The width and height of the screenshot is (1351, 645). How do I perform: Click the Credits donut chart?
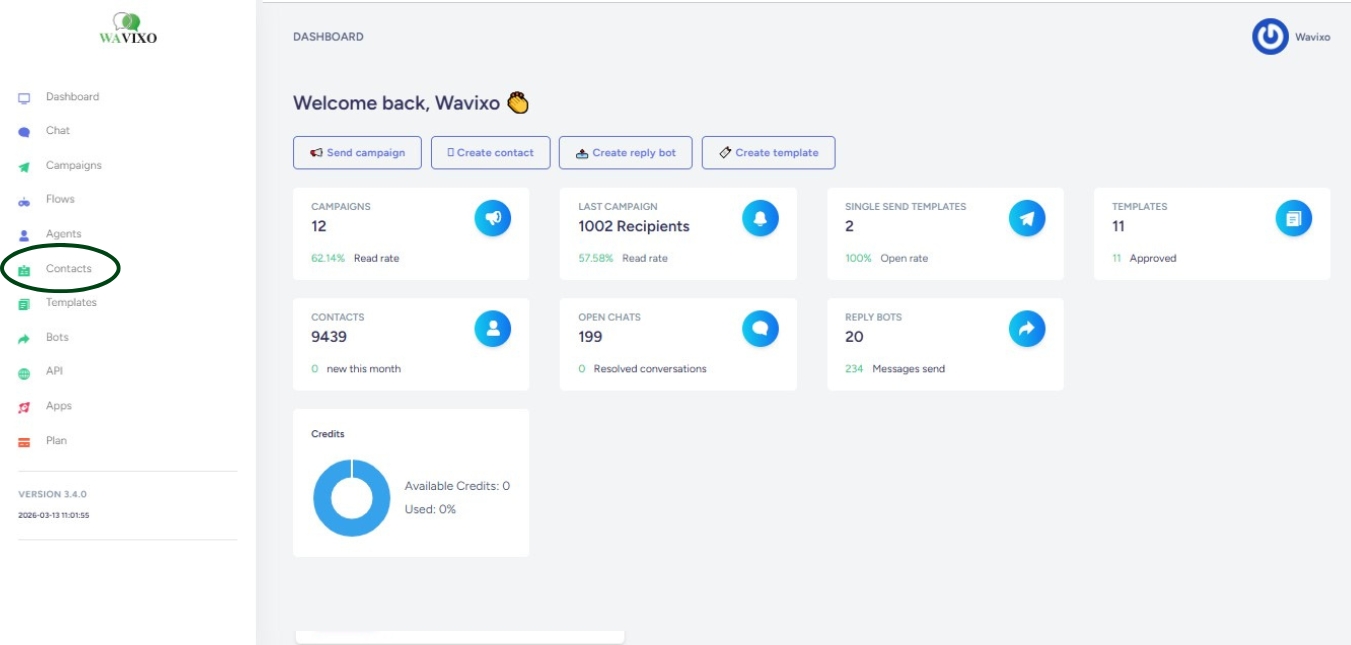coord(351,498)
